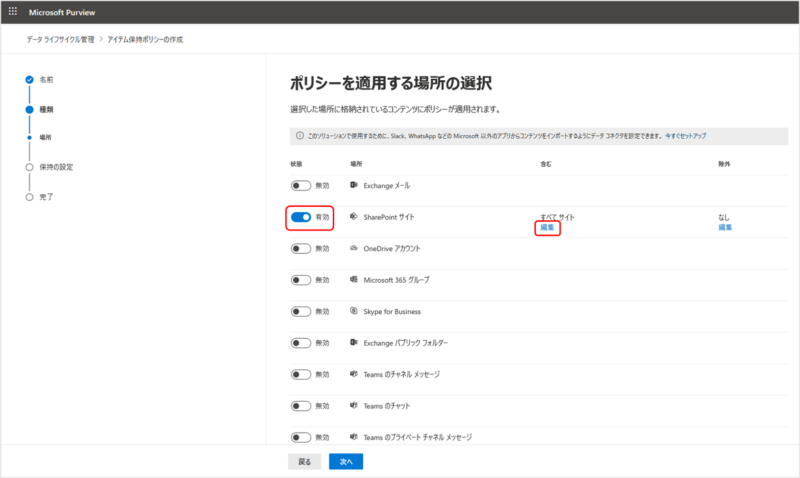Click the Teams のチャット icon
Screen dimensions: 800x478
pos(354,405)
